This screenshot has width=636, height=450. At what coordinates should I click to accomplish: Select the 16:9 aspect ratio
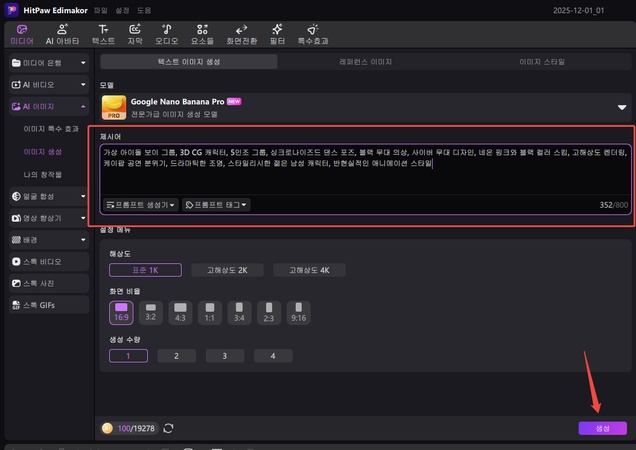pos(121,312)
